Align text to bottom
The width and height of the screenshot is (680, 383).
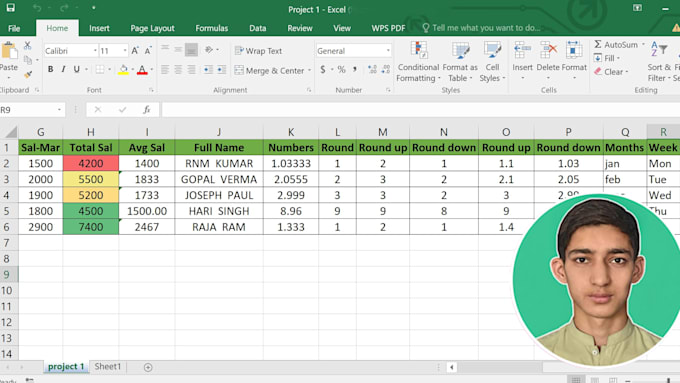tap(191, 49)
